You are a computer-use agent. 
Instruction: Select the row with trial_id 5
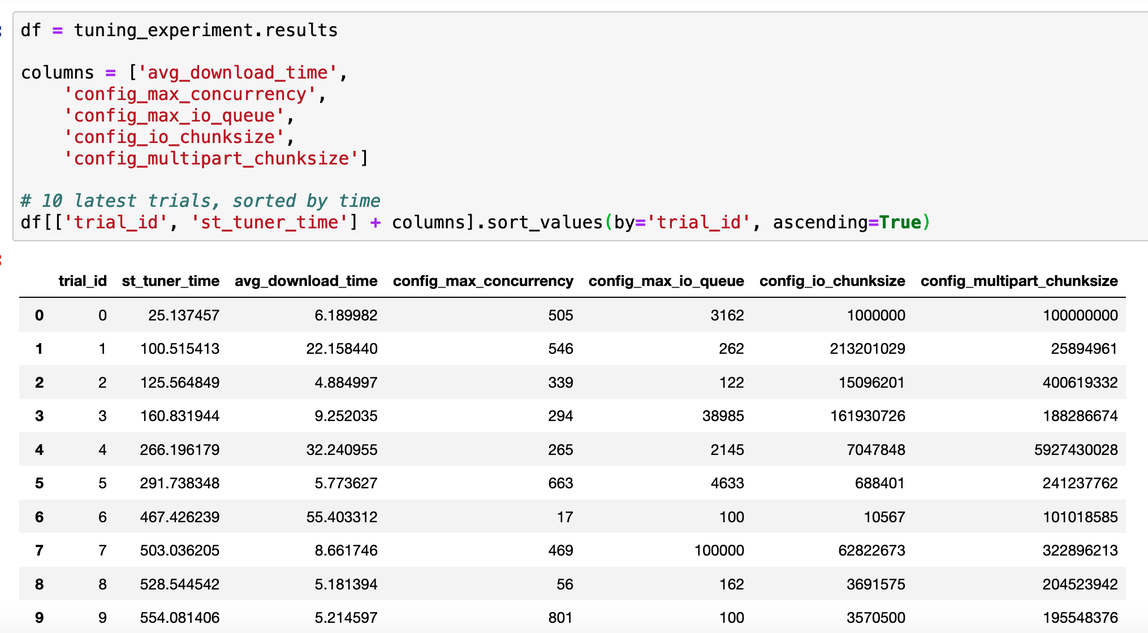(39, 483)
